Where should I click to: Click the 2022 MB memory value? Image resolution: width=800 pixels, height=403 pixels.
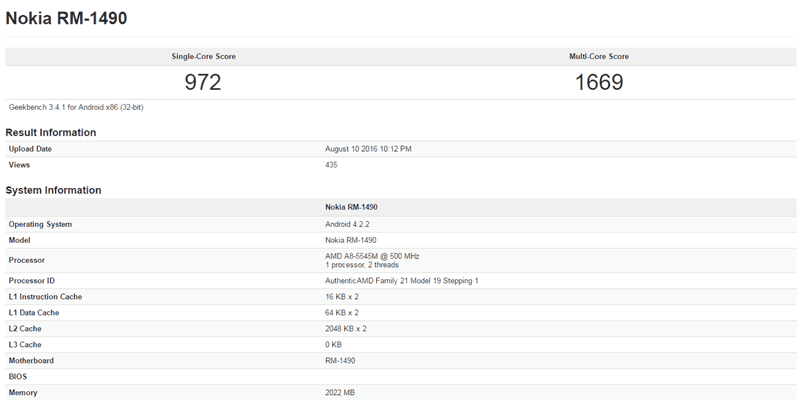(340, 393)
